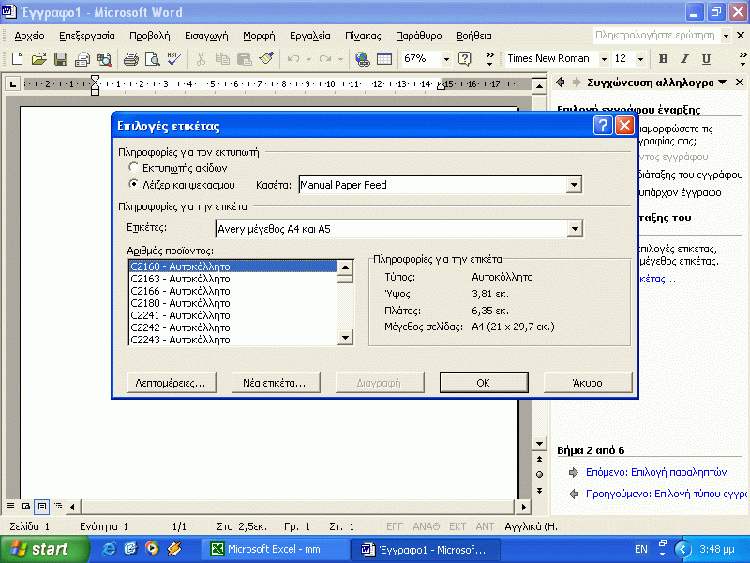Click the Copy icon
Image resolution: width=750 pixels, height=563 pixels.
pos(222,59)
